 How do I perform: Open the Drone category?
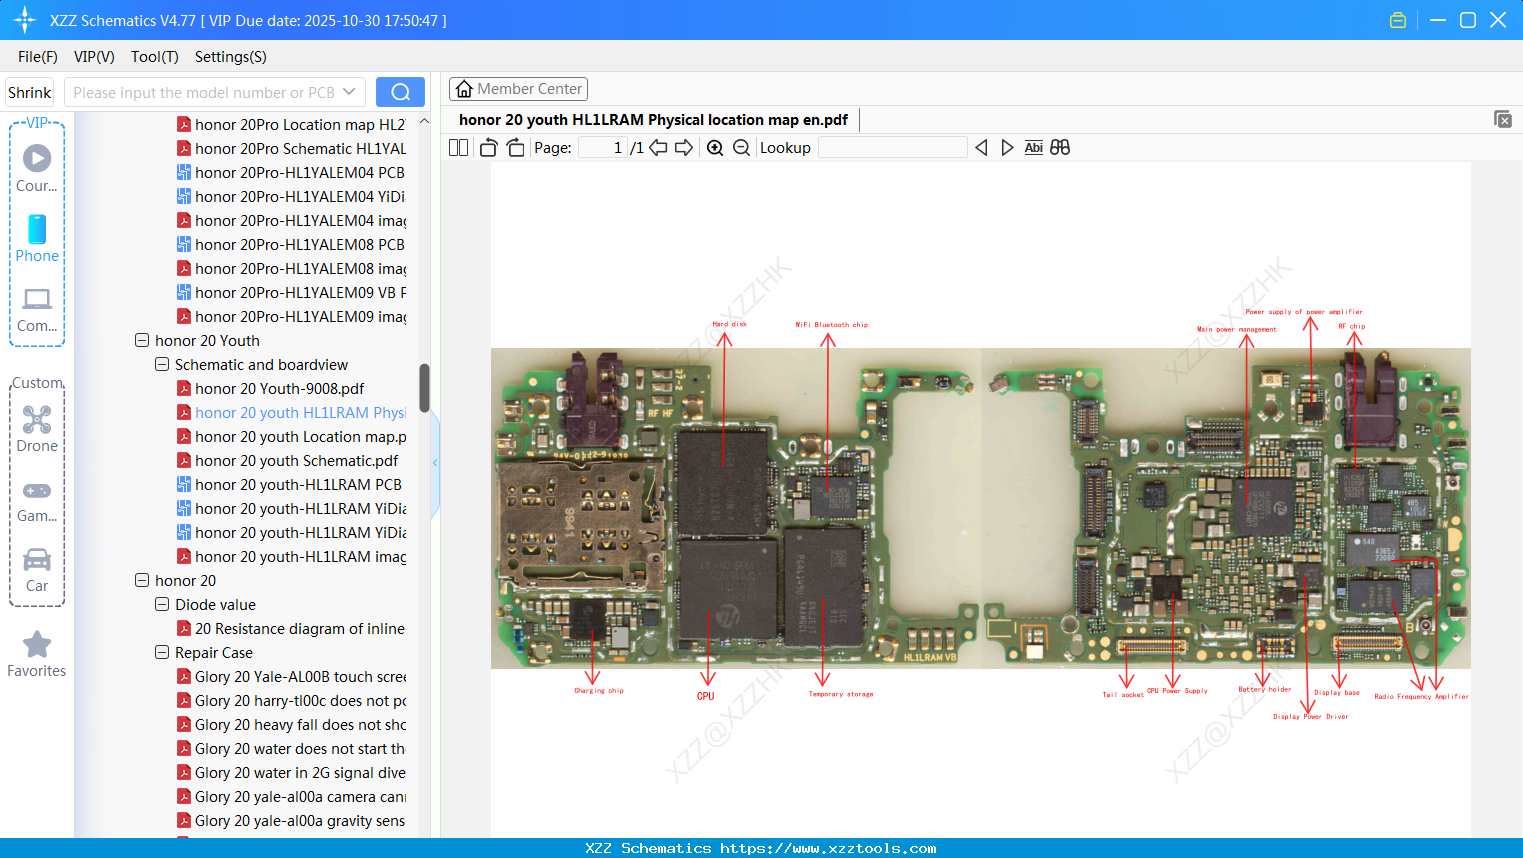point(37,429)
